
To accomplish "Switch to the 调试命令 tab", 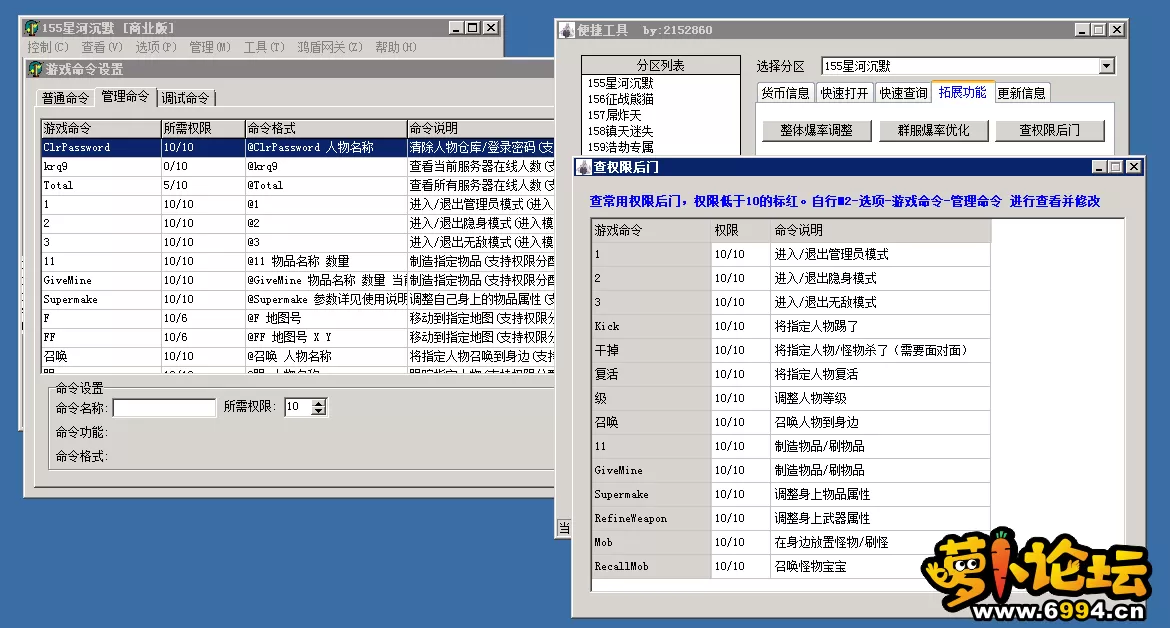I will point(186,98).
